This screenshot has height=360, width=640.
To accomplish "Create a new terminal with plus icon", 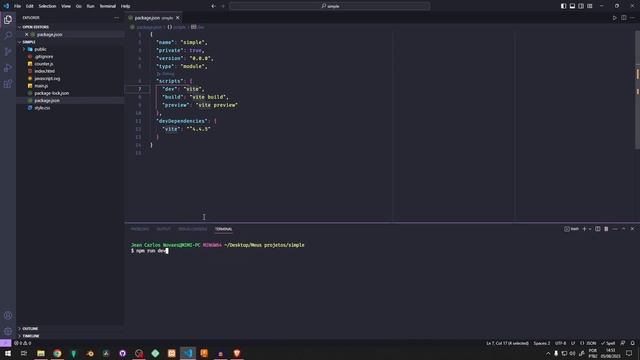I will click(584, 229).
